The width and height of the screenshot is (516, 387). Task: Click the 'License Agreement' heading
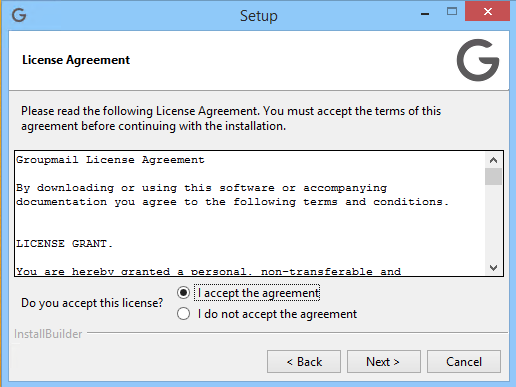point(76,60)
